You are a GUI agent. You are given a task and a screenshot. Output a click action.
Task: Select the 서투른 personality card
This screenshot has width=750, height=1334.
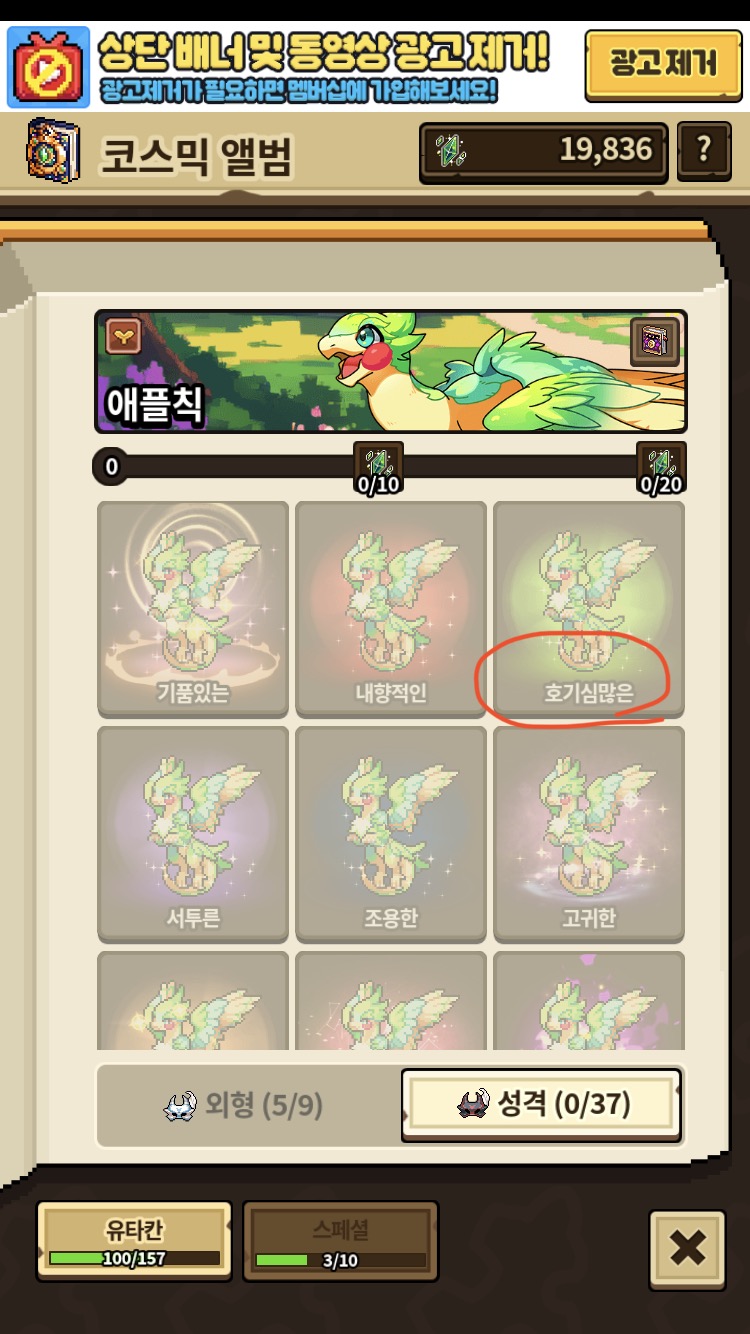pos(193,834)
